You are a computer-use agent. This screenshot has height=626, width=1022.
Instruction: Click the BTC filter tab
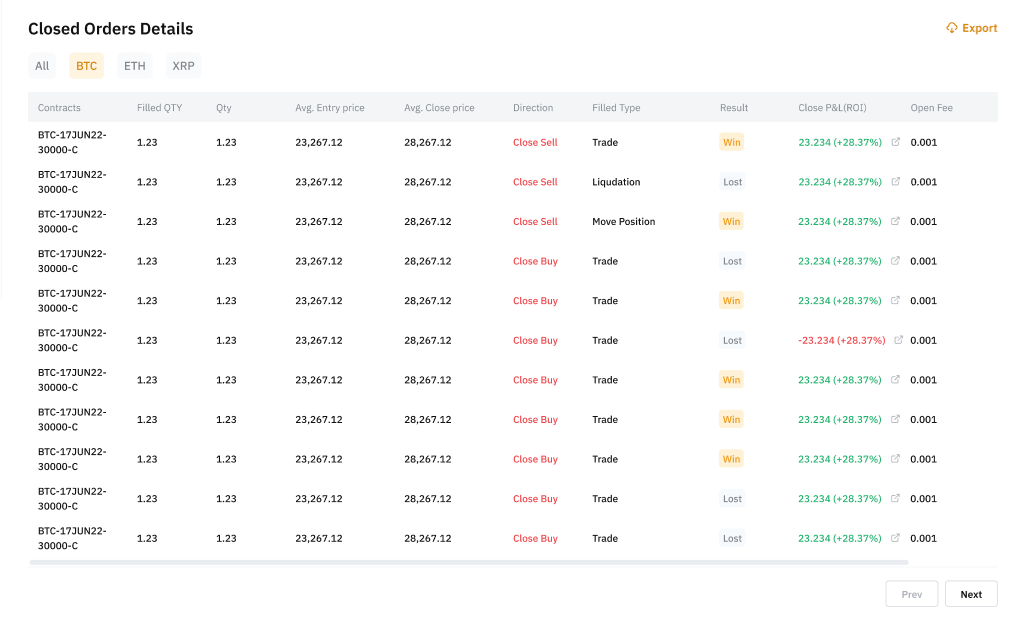(x=87, y=66)
